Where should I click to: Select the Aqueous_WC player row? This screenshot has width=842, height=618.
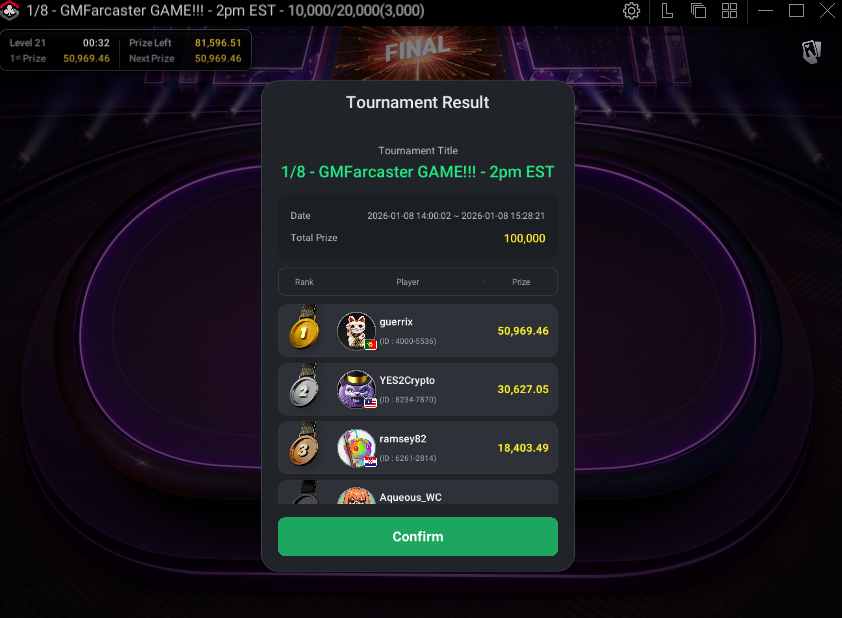[418, 492]
